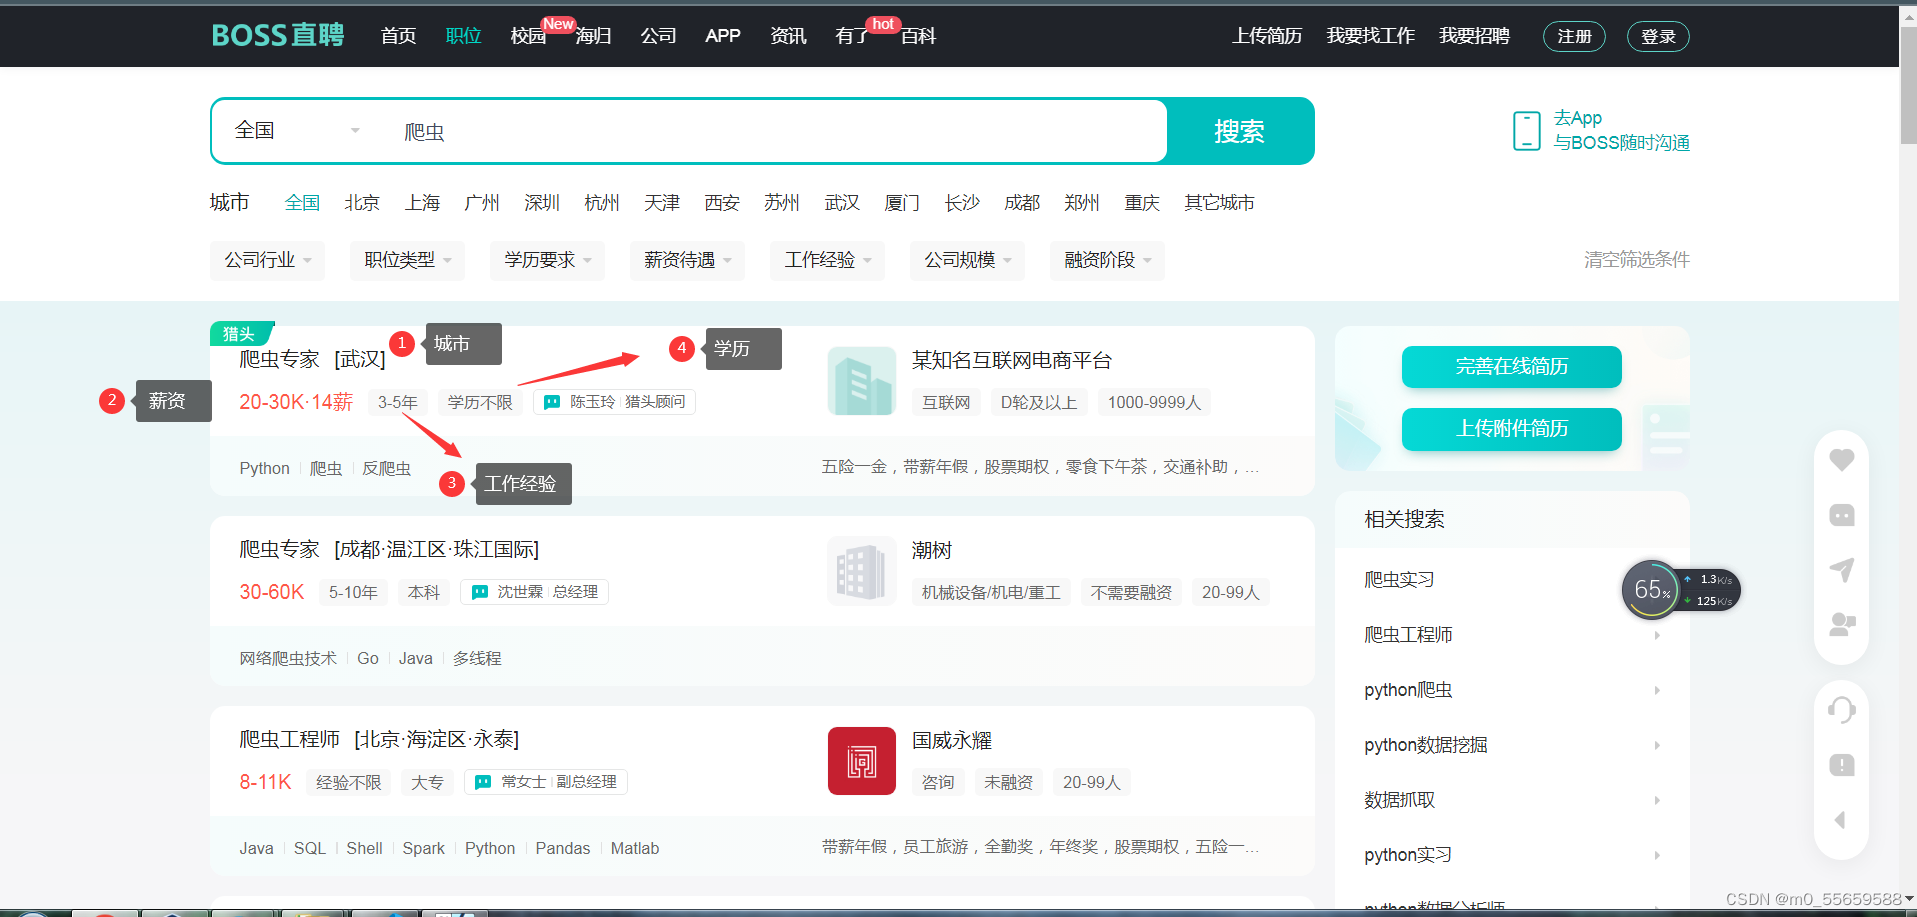Click the 登录 button

(x=1658, y=36)
